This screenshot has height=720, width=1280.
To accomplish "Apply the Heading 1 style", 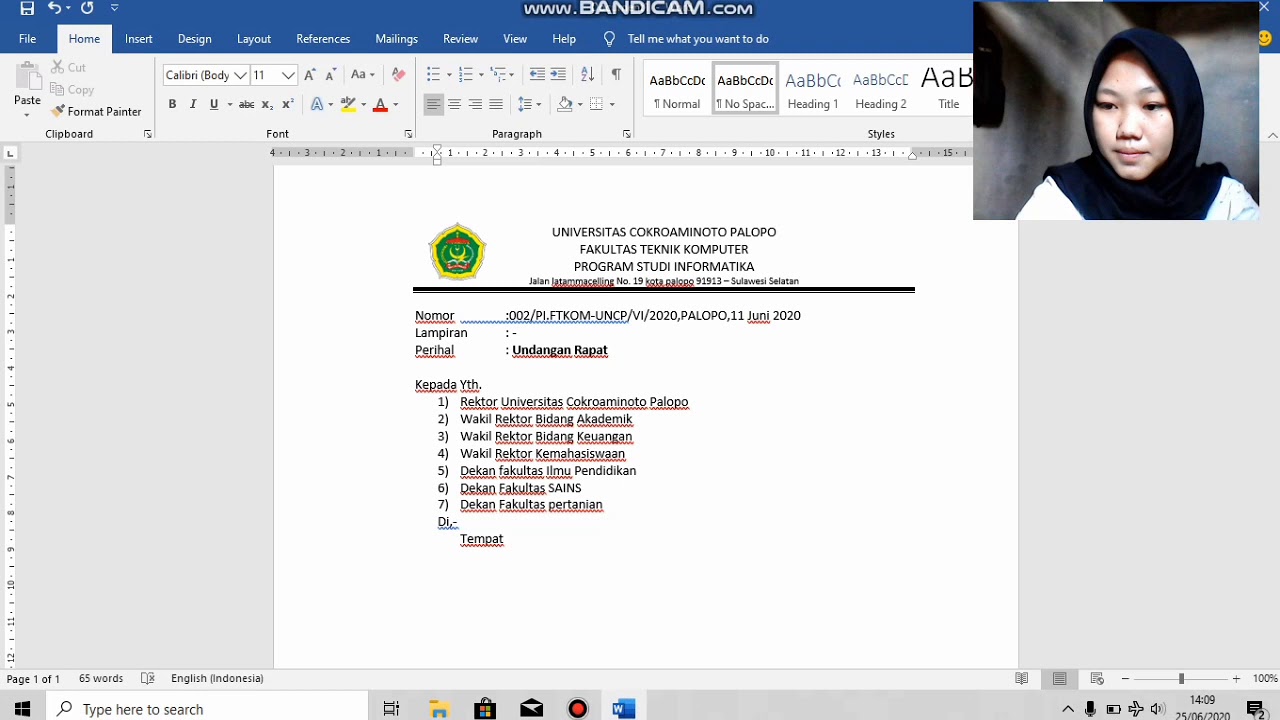I will [x=813, y=90].
